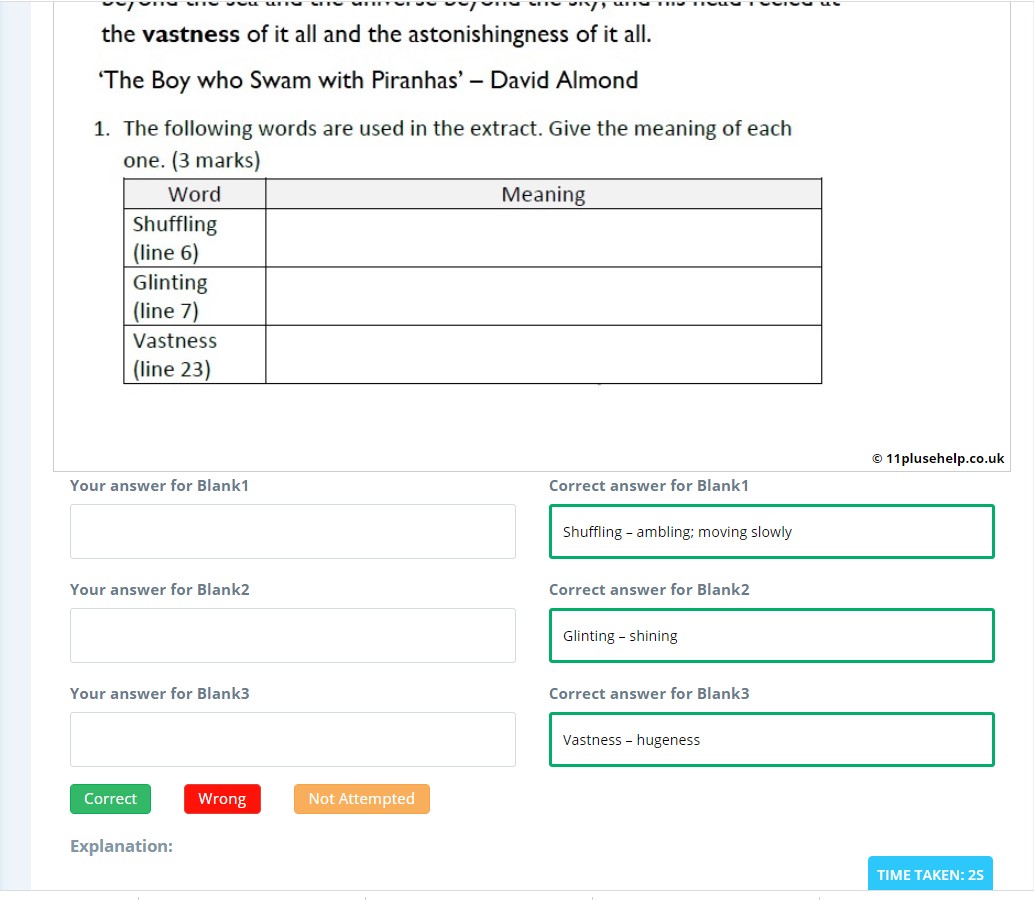The image size is (1034, 900).
Task: Click the TIME TAKEN: 2S badge
Action: [930, 873]
